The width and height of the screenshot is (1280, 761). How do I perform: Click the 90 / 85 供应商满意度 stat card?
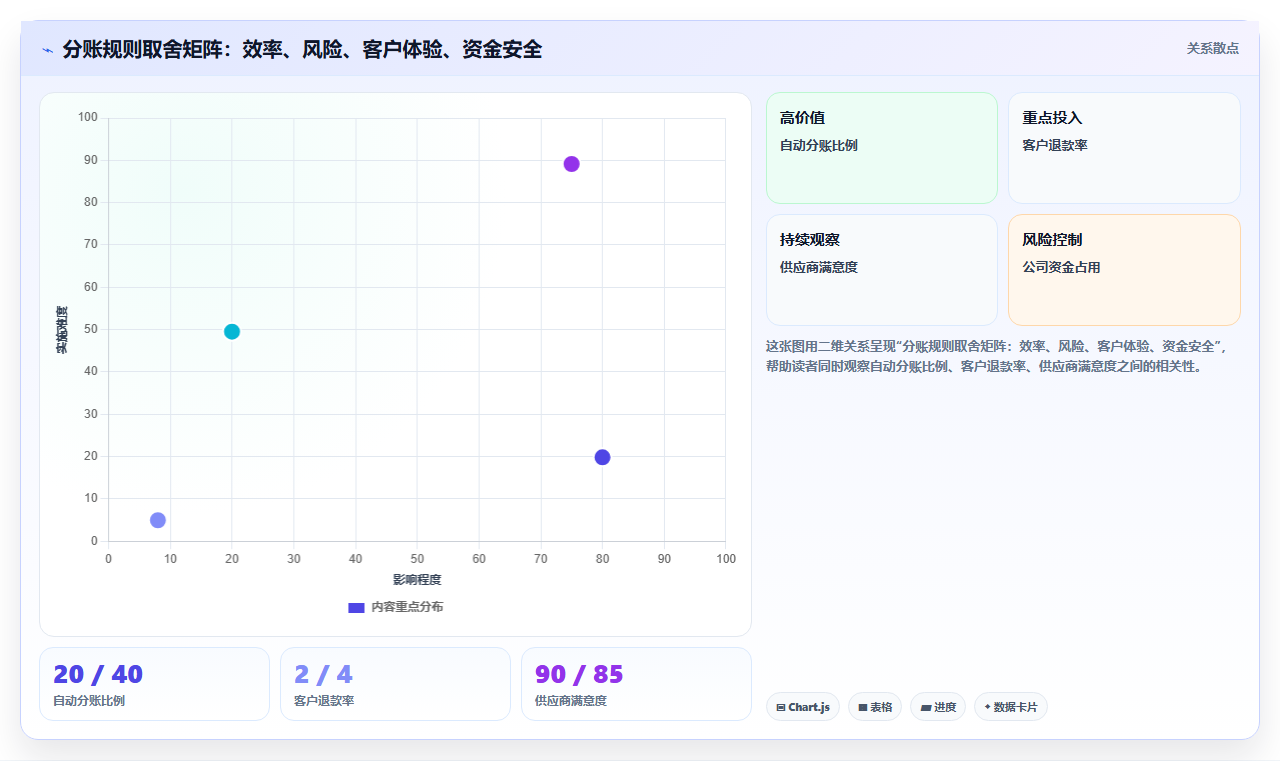point(636,684)
